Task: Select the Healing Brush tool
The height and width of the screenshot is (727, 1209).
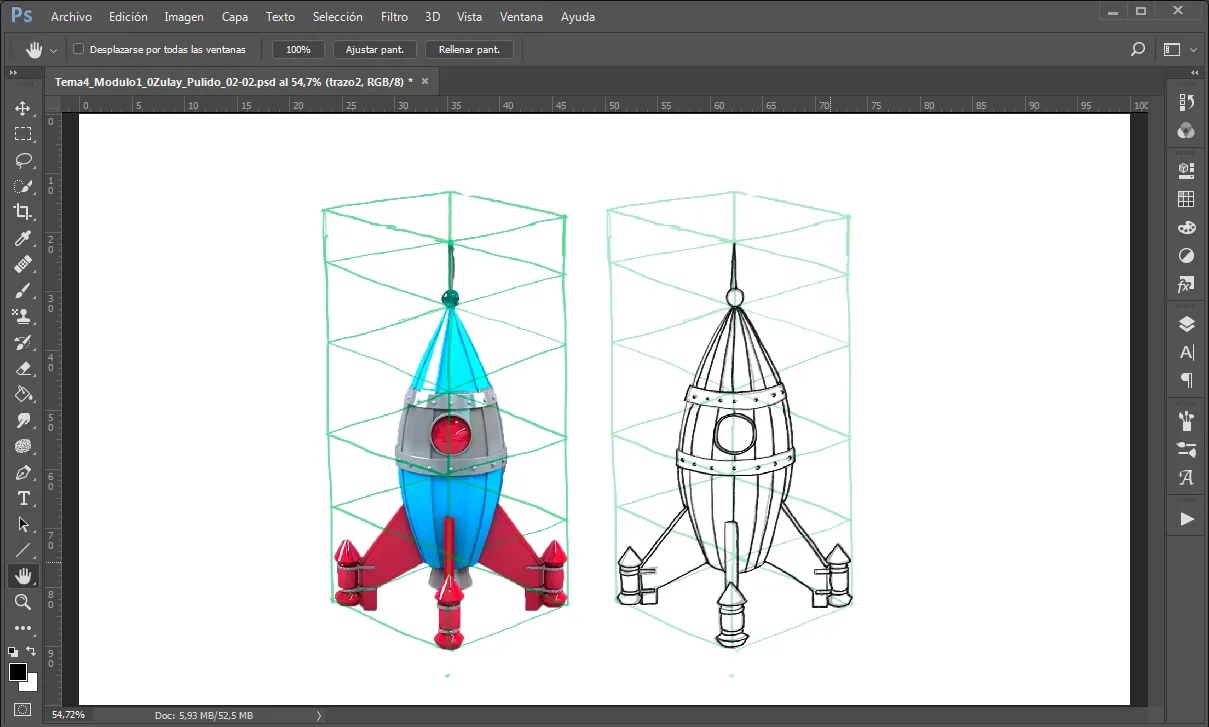Action: pos(23,264)
